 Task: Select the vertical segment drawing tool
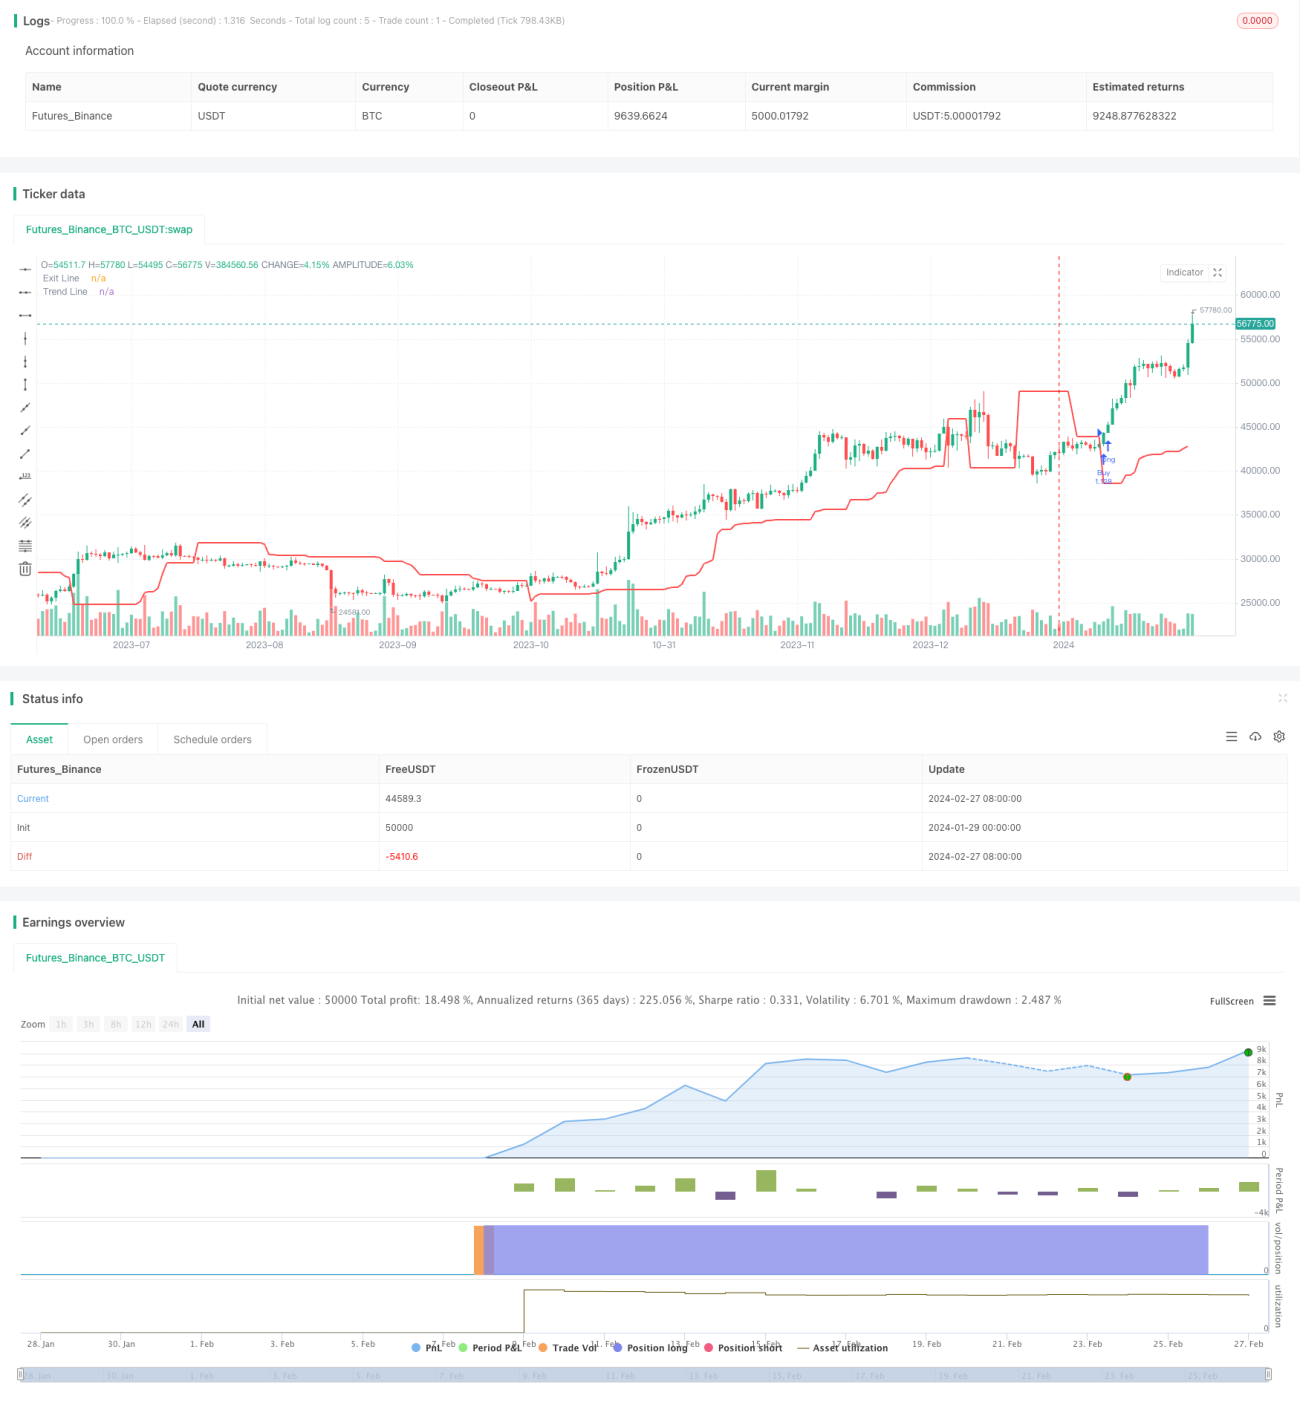click(x=25, y=385)
